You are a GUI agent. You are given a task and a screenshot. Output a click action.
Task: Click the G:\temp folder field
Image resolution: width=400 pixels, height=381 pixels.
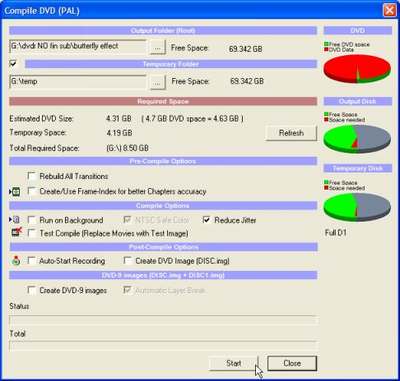[78, 81]
